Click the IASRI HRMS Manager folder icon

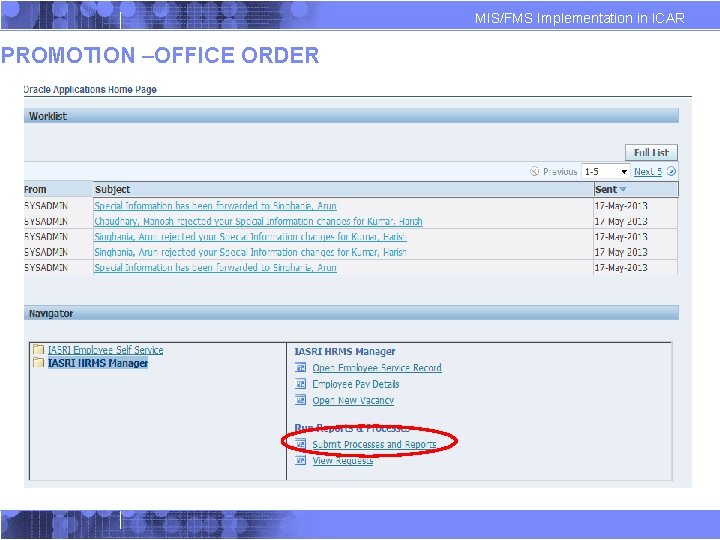[x=39, y=363]
